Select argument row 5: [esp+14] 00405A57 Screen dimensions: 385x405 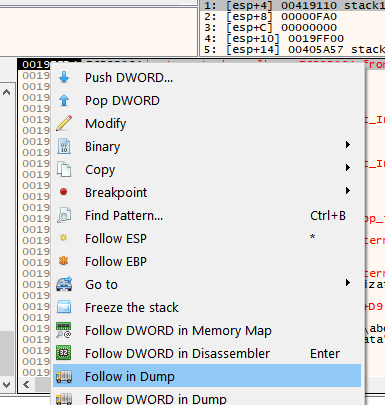coord(292,49)
